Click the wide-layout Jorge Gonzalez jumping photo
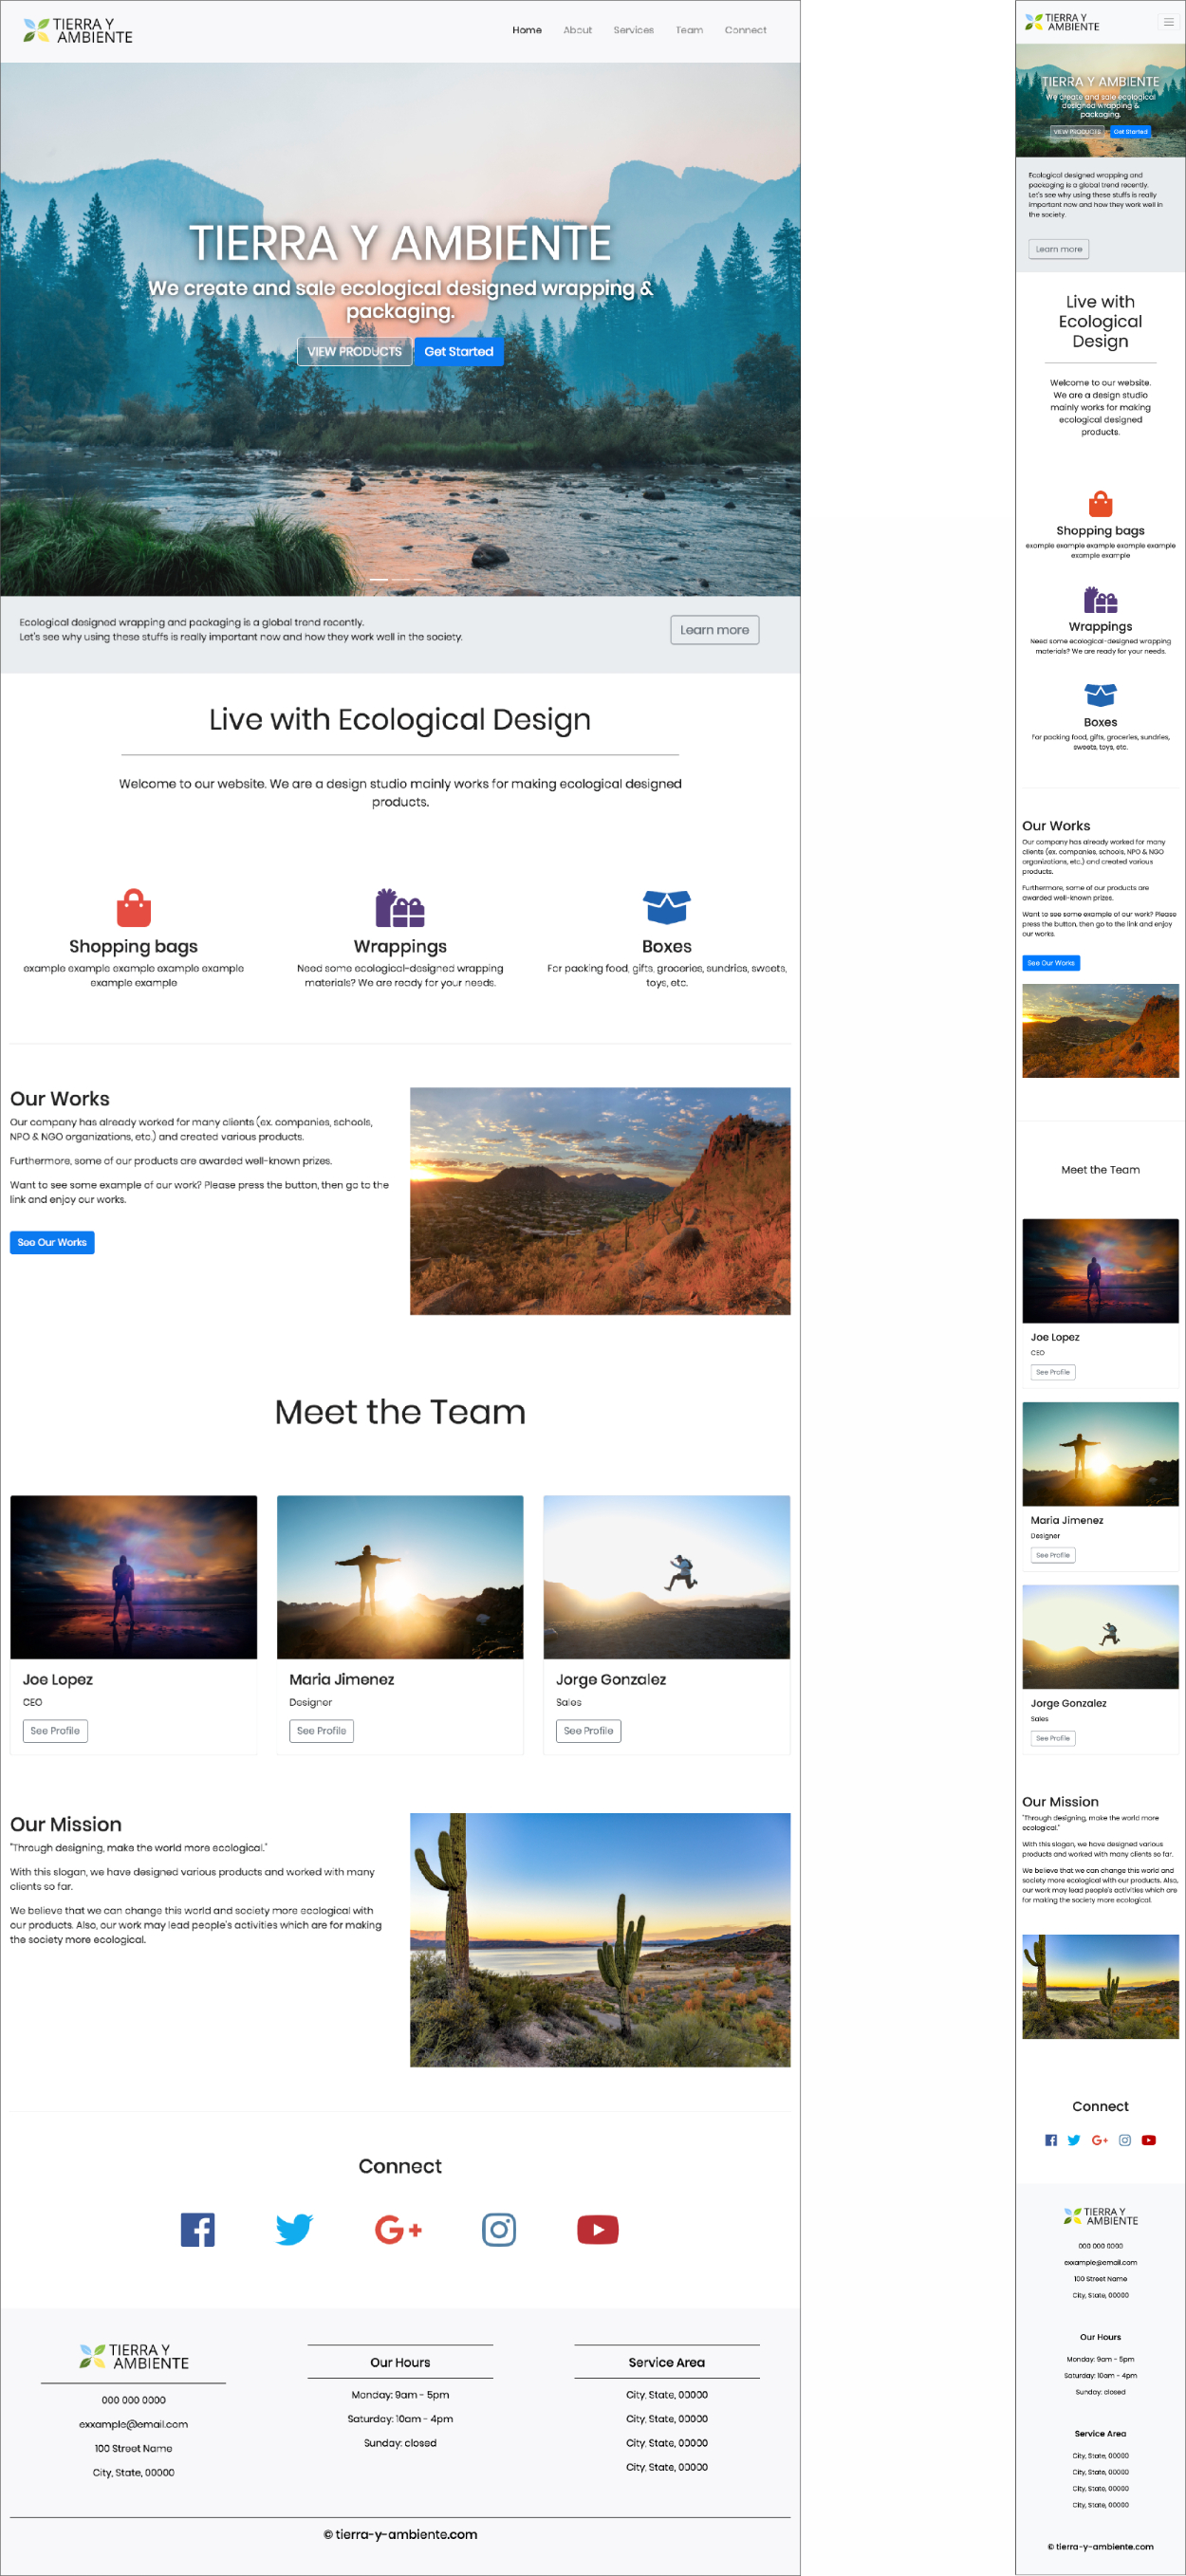Viewport: 1186px width, 2576px height. [666, 1576]
